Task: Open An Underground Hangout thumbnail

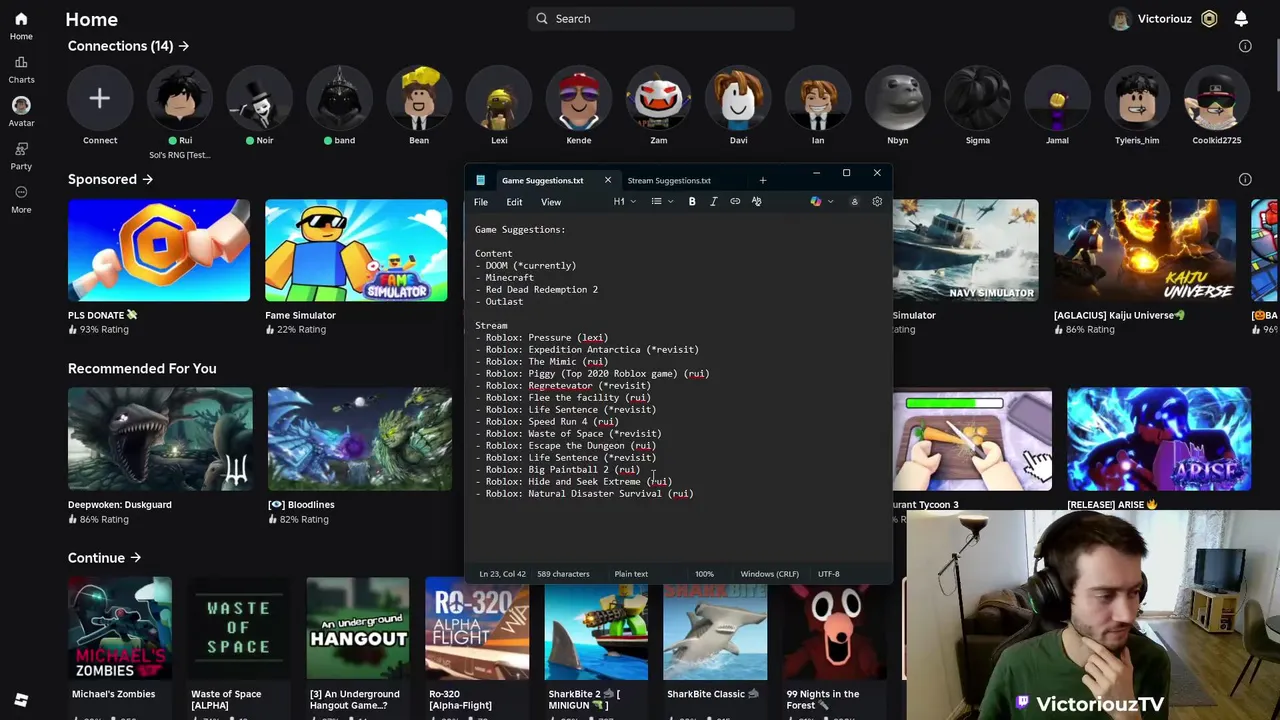Action: [358, 628]
